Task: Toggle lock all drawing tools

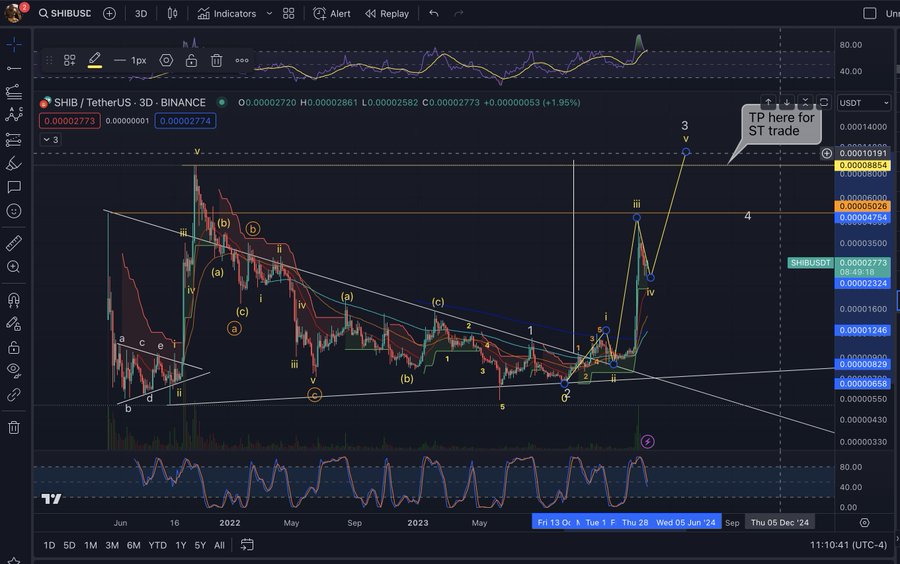Action: click(x=14, y=348)
